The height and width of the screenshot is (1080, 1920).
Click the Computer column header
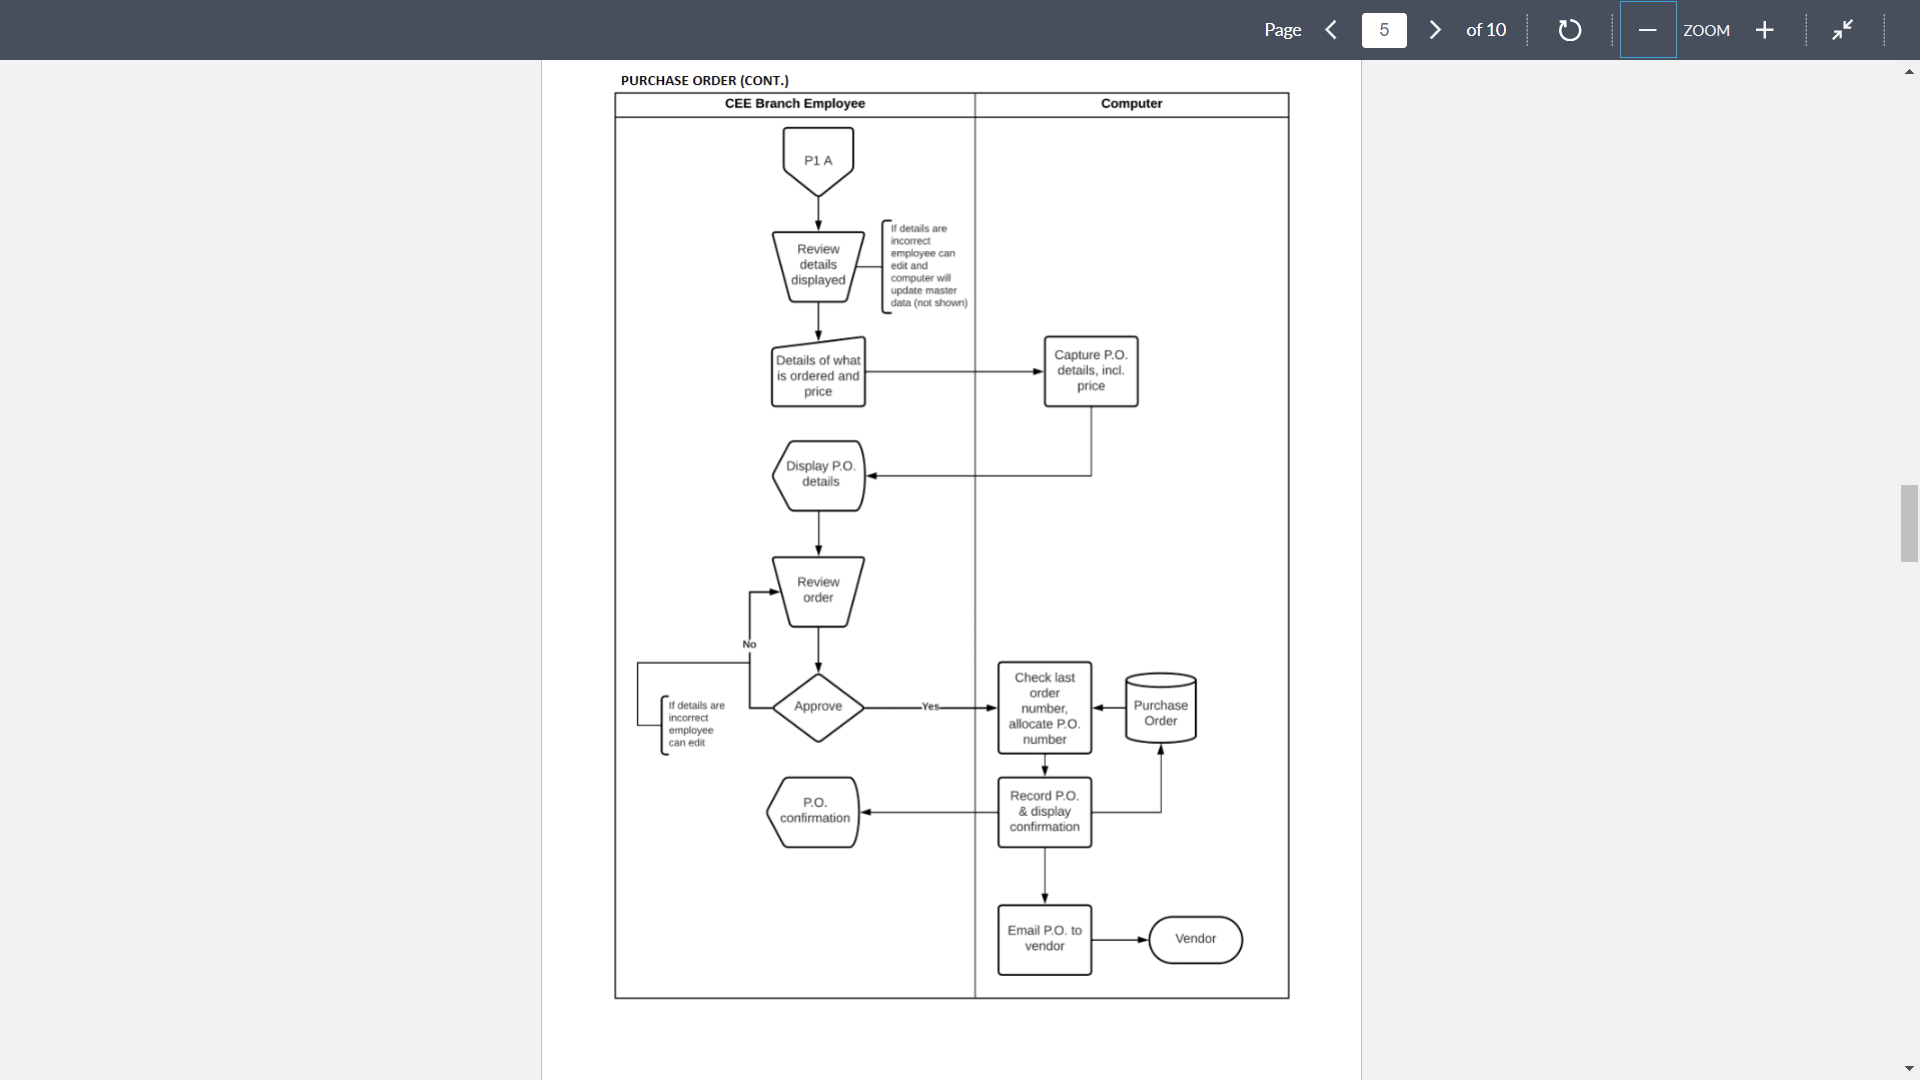point(1131,103)
